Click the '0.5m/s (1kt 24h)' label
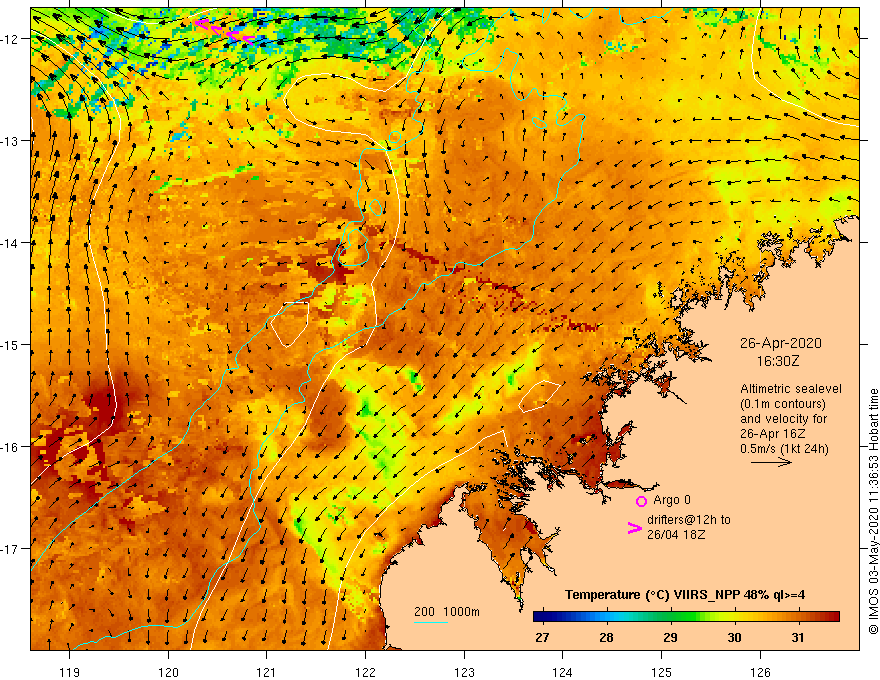This screenshot has height=680, width=880. pyautogui.click(x=784, y=449)
